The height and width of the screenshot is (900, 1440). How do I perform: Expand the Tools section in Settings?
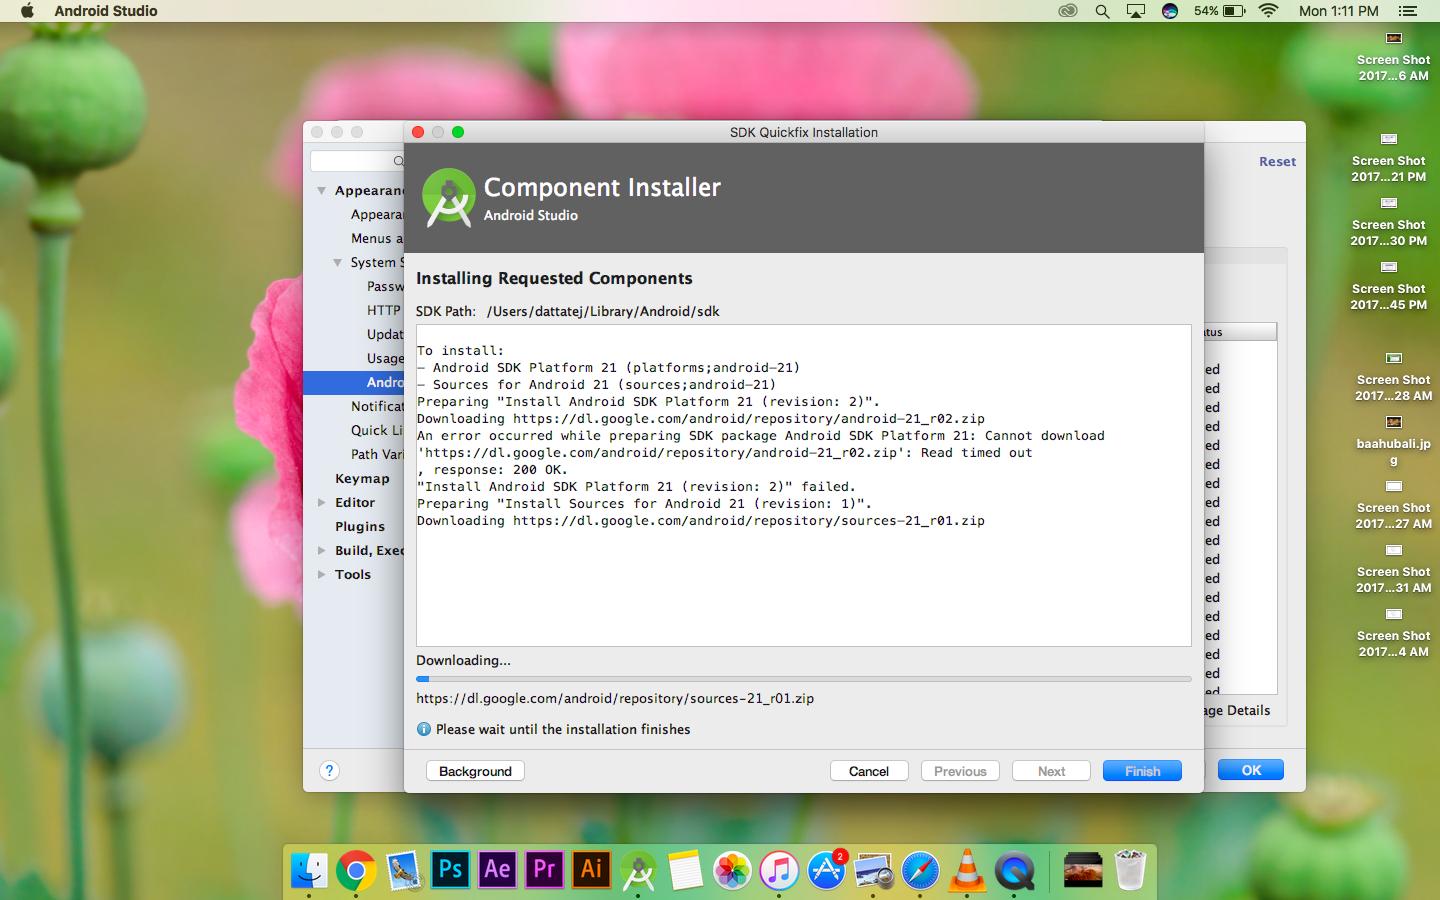(x=322, y=574)
